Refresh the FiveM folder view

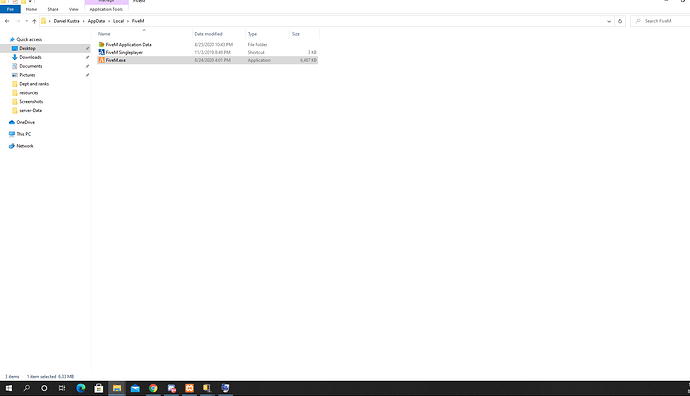620,21
